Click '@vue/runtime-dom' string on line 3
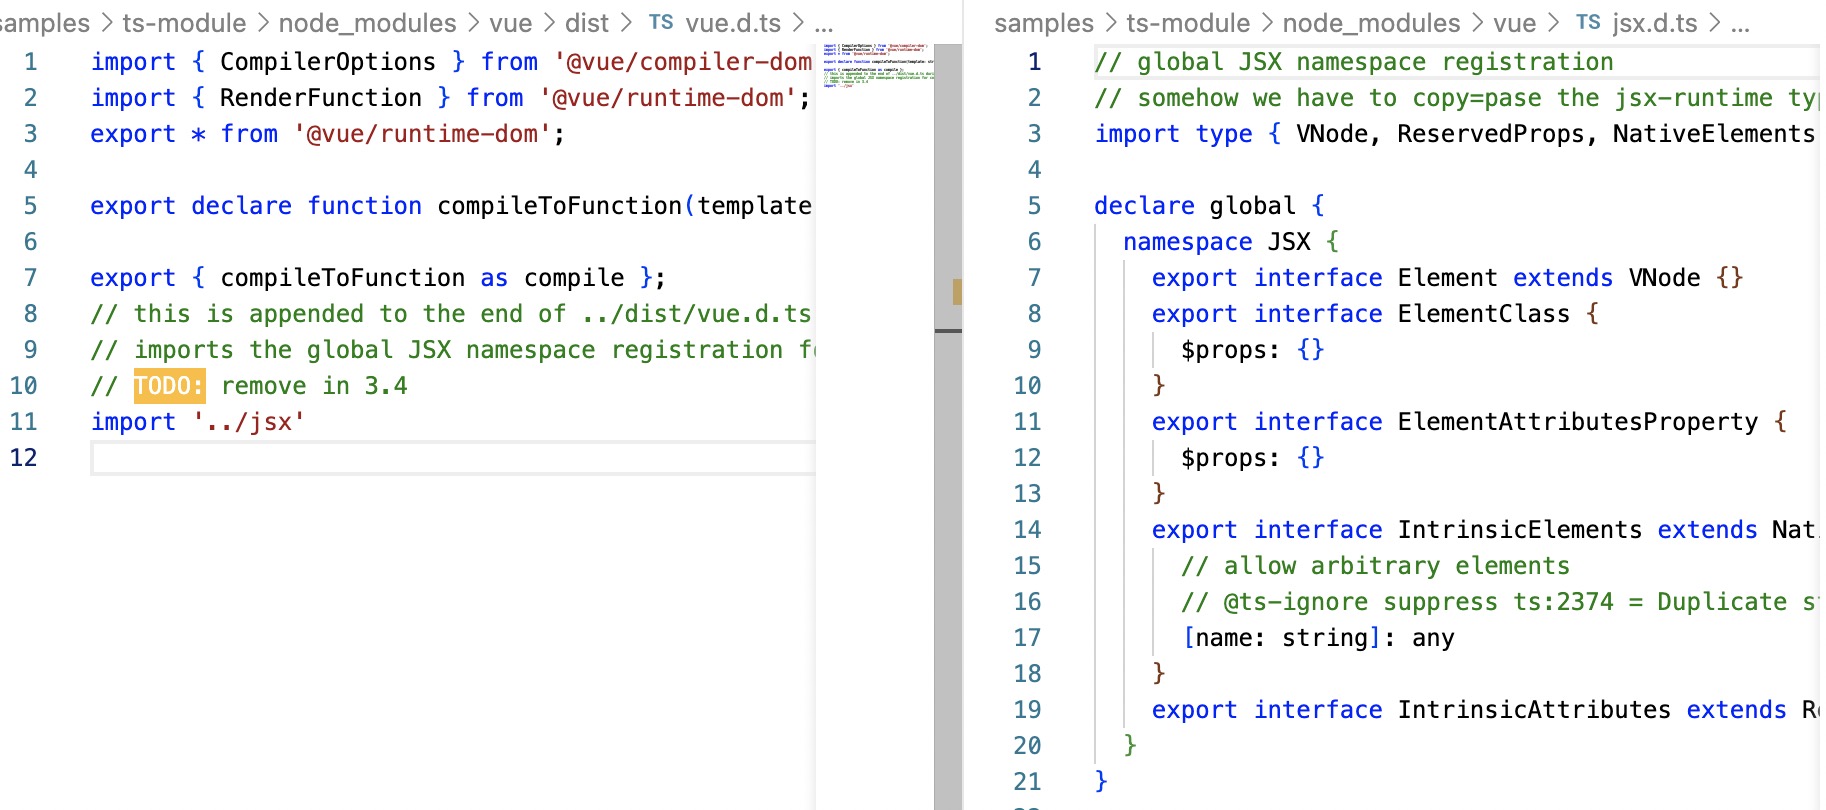Viewport: 1826px width, 810px height. 422,134
